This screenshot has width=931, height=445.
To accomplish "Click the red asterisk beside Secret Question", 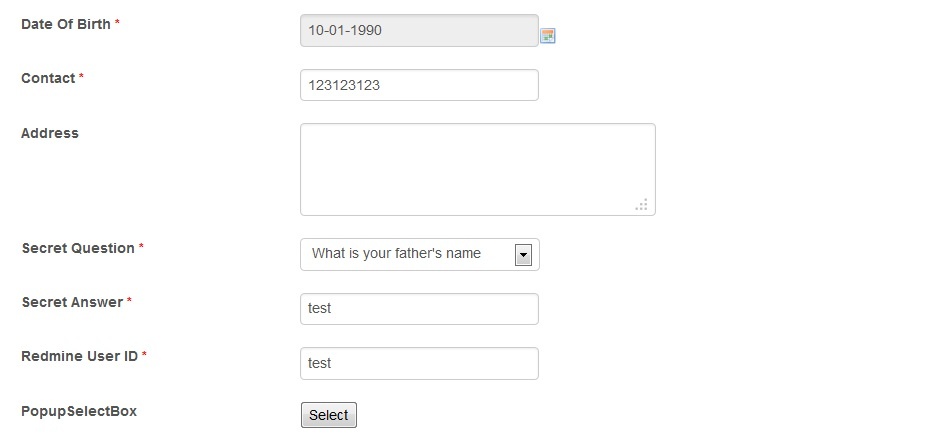I will pyautogui.click(x=141, y=247).
